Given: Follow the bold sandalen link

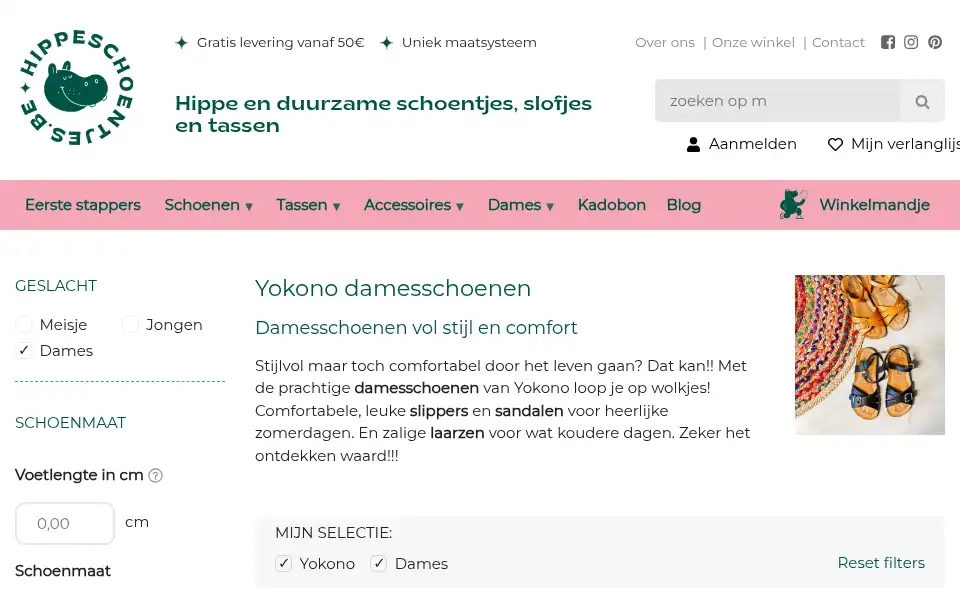Looking at the screenshot, I should [x=529, y=411].
